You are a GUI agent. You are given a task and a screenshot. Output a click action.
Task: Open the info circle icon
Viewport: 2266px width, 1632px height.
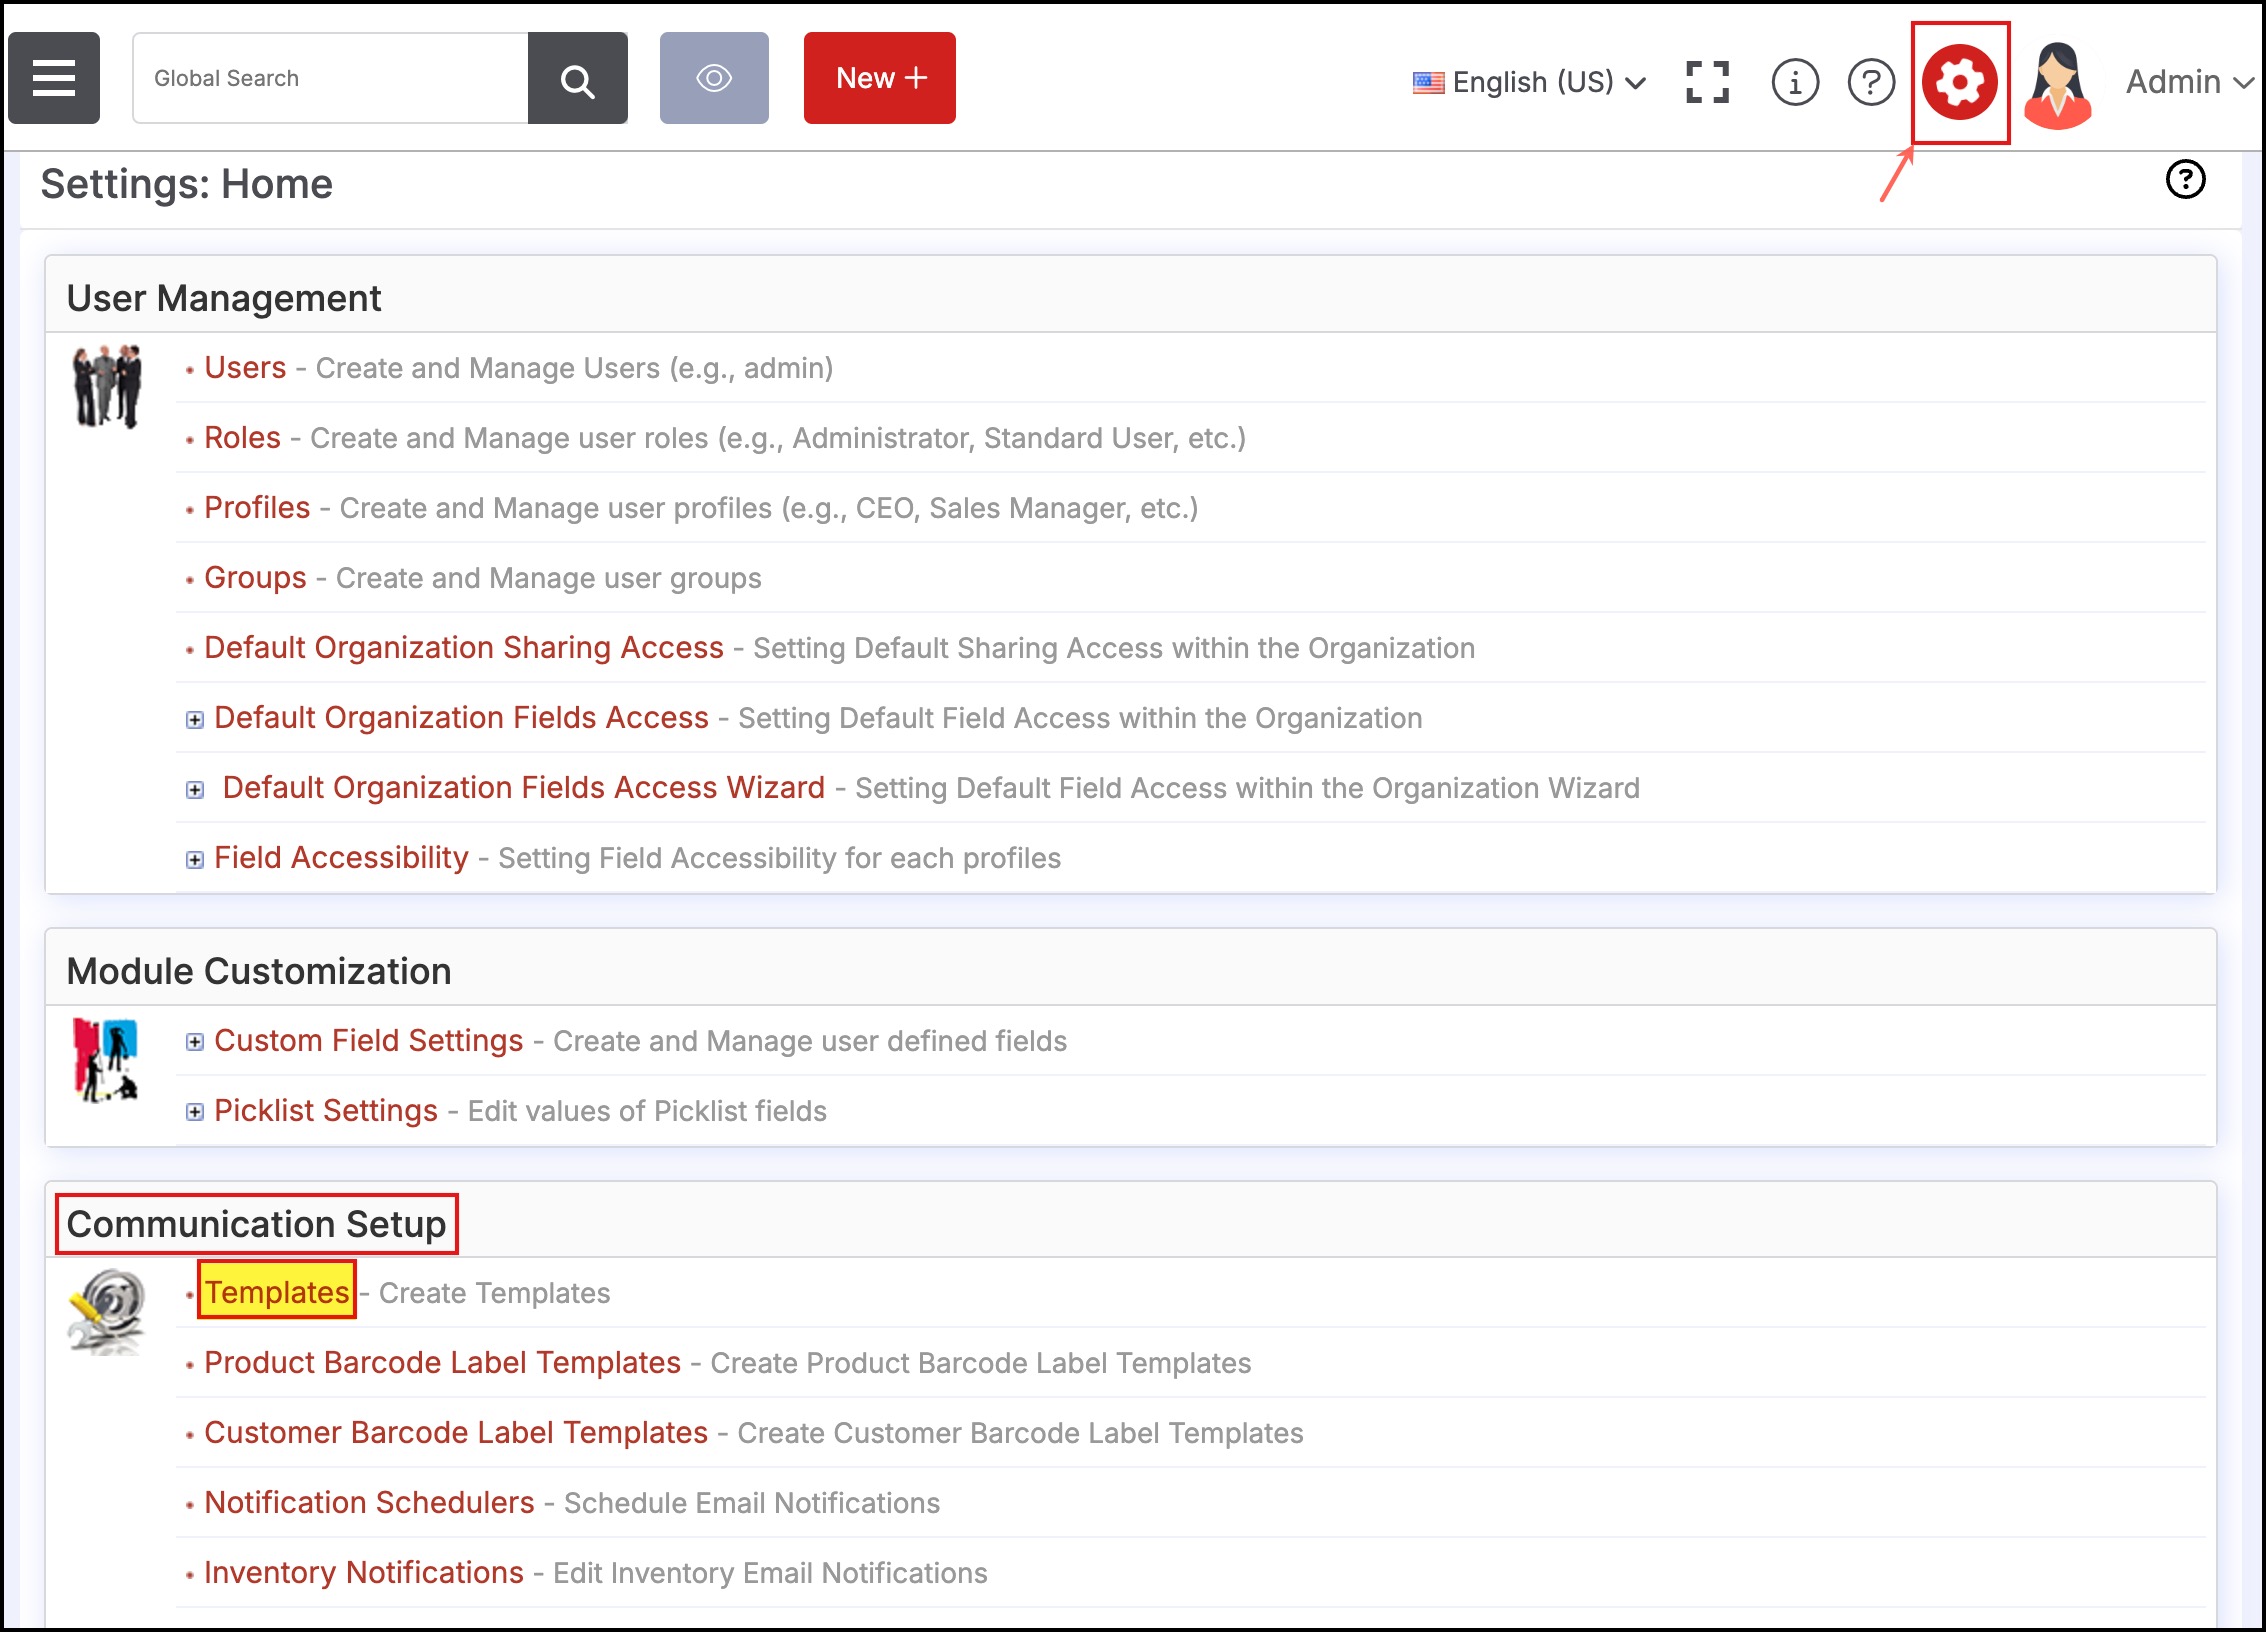[x=1795, y=82]
